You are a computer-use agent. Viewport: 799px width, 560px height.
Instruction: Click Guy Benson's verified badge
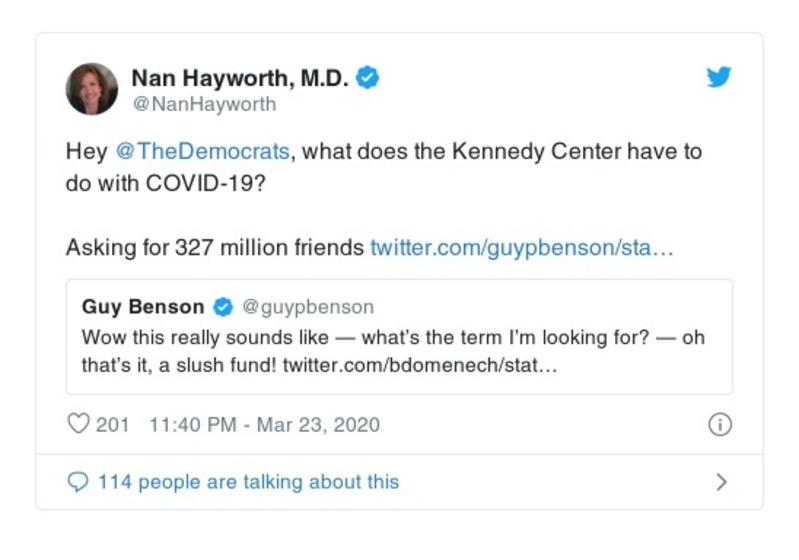pyautogui.click(x=224, y=307)
